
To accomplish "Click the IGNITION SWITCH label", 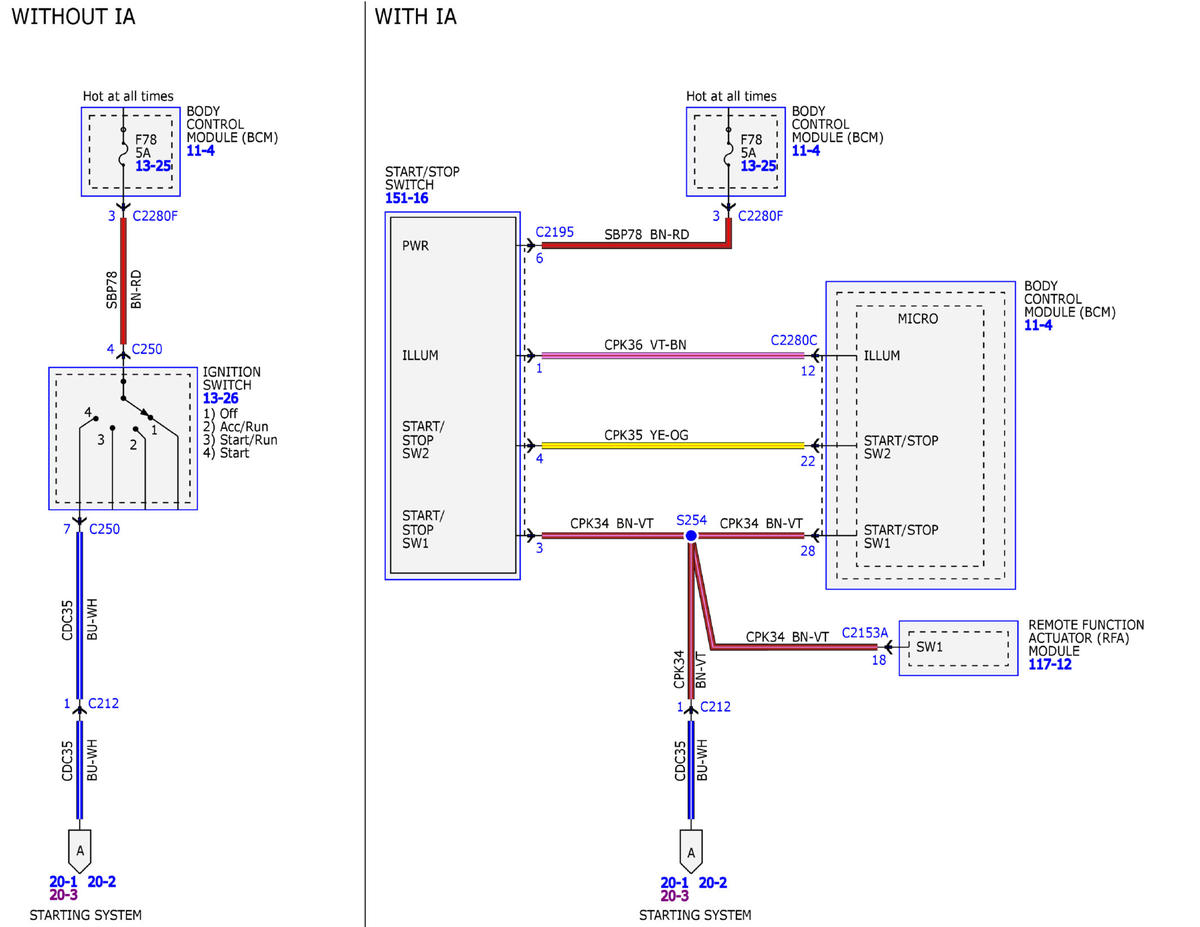I will pos(234,378).
